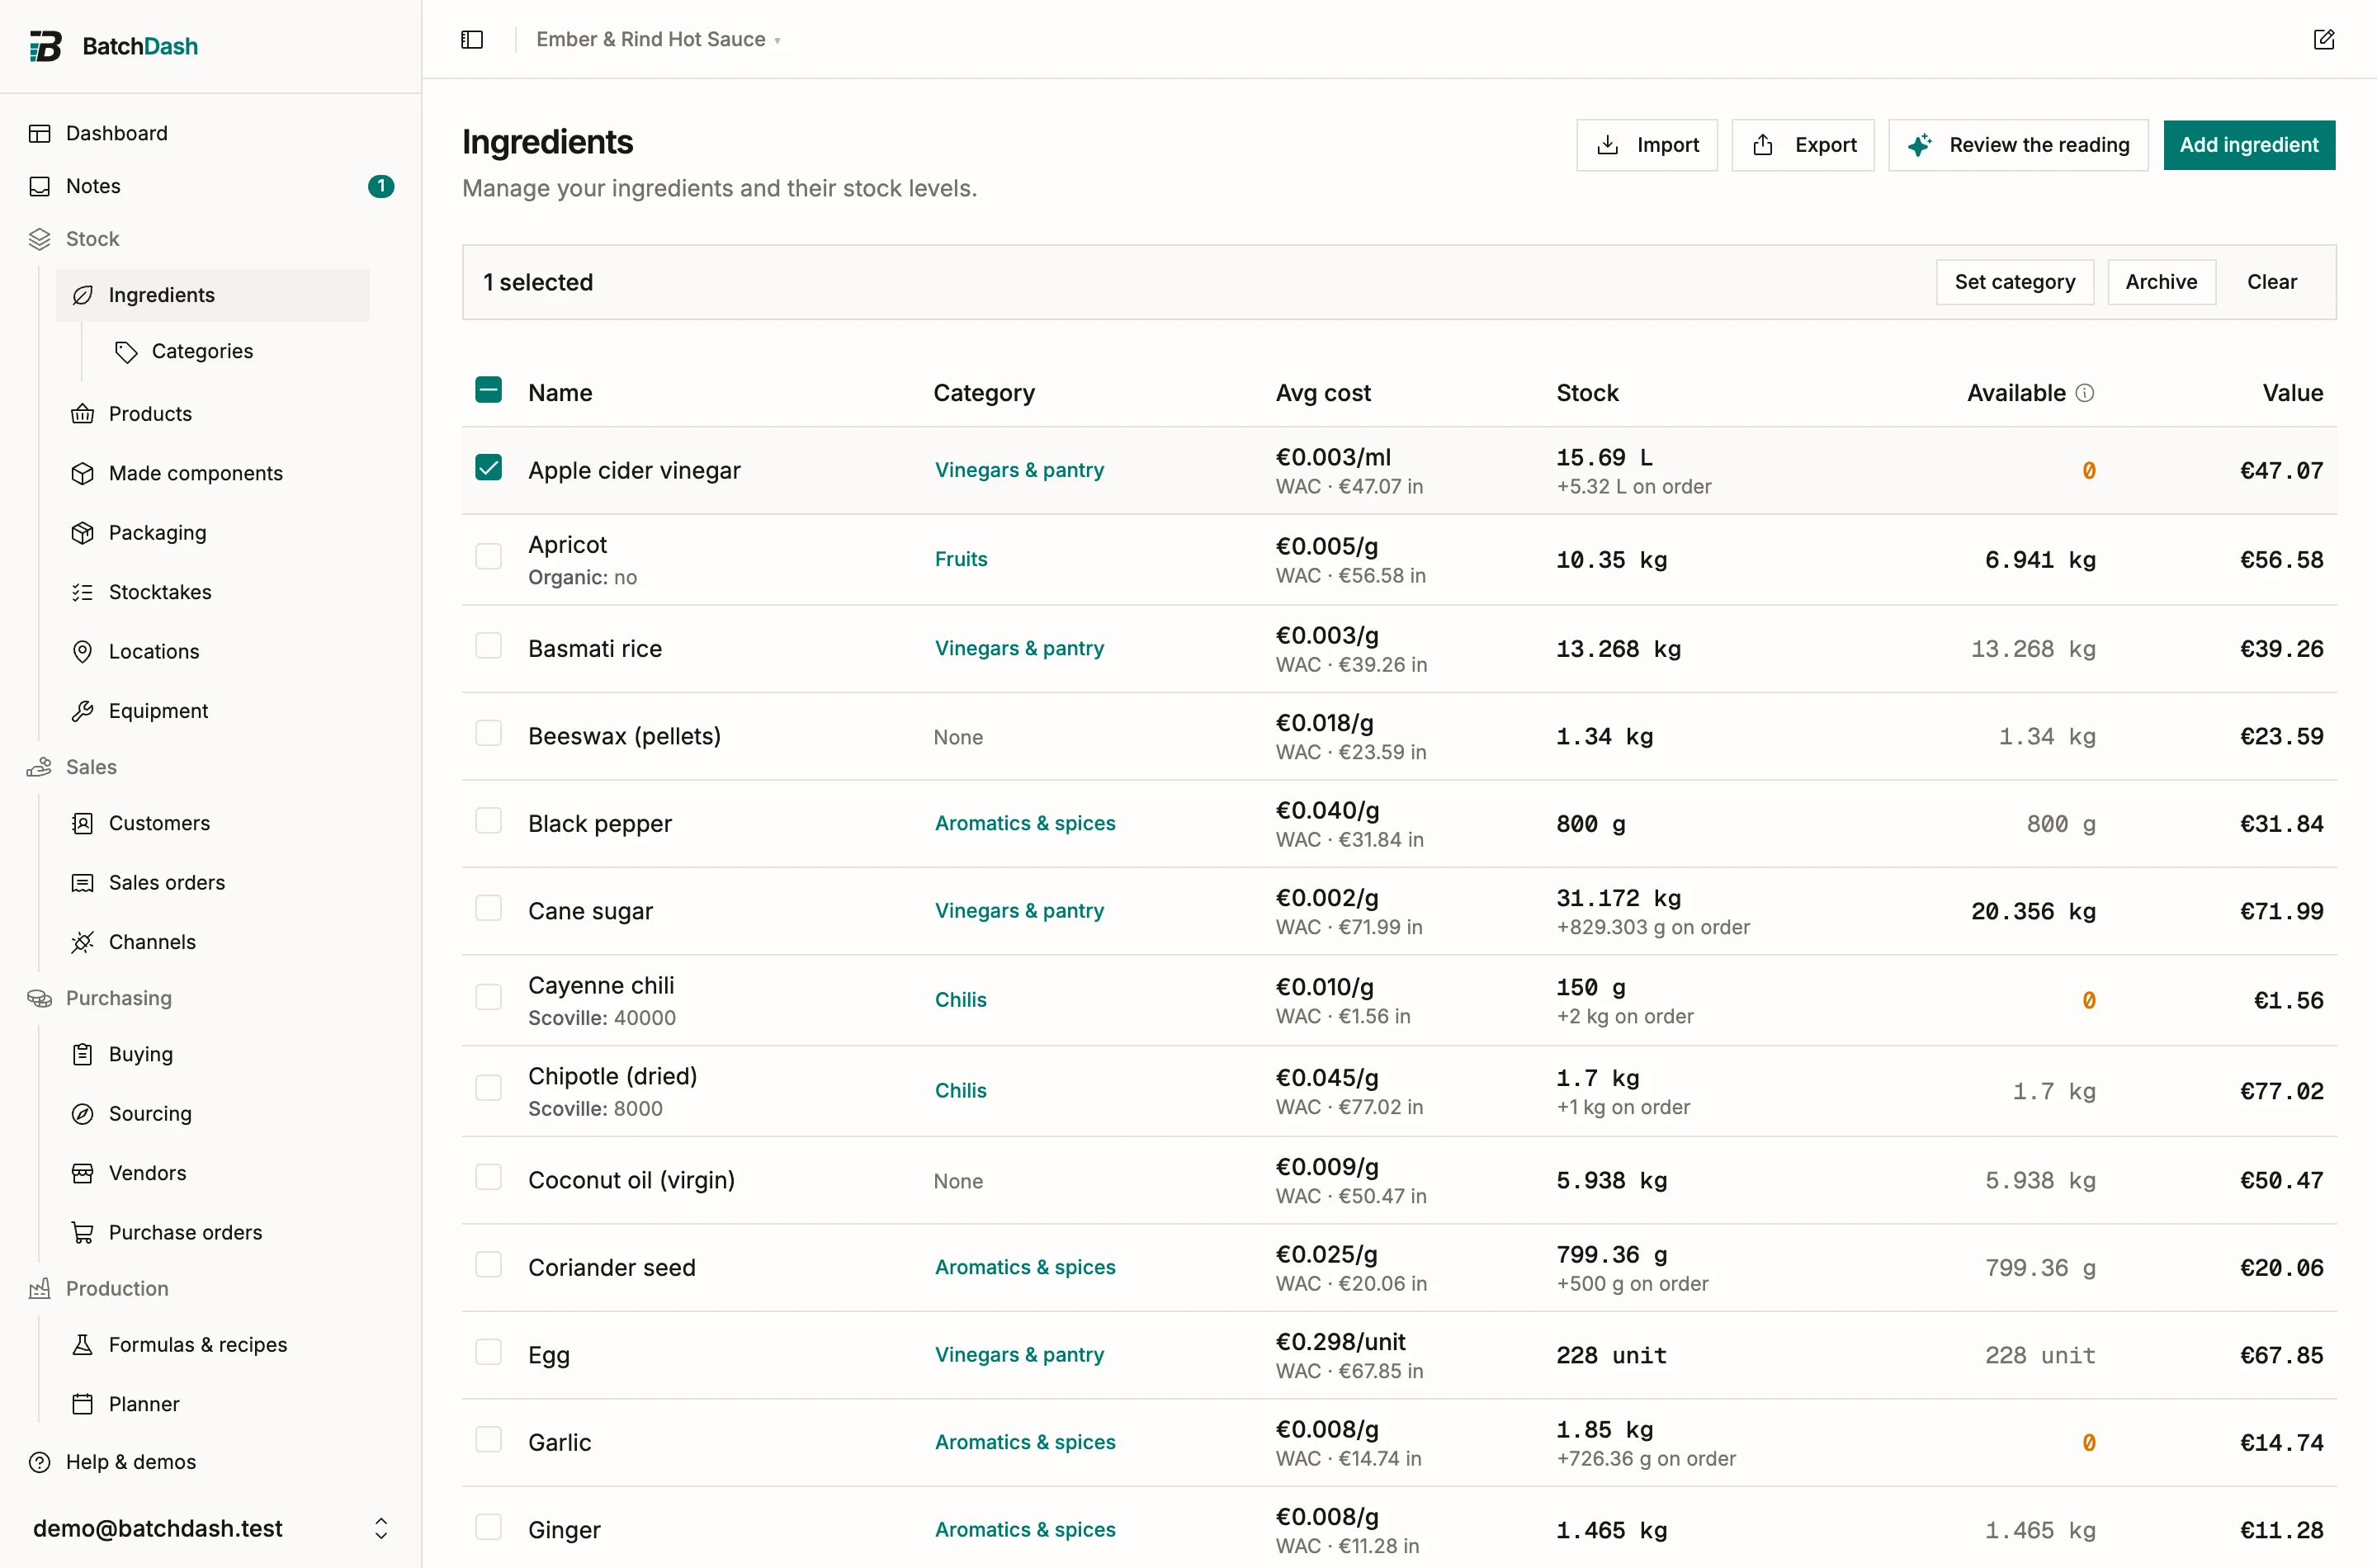Click the Review the reading button
The height and width of the screenshot is (1568, 2377).
click(x=2017, y=145)
